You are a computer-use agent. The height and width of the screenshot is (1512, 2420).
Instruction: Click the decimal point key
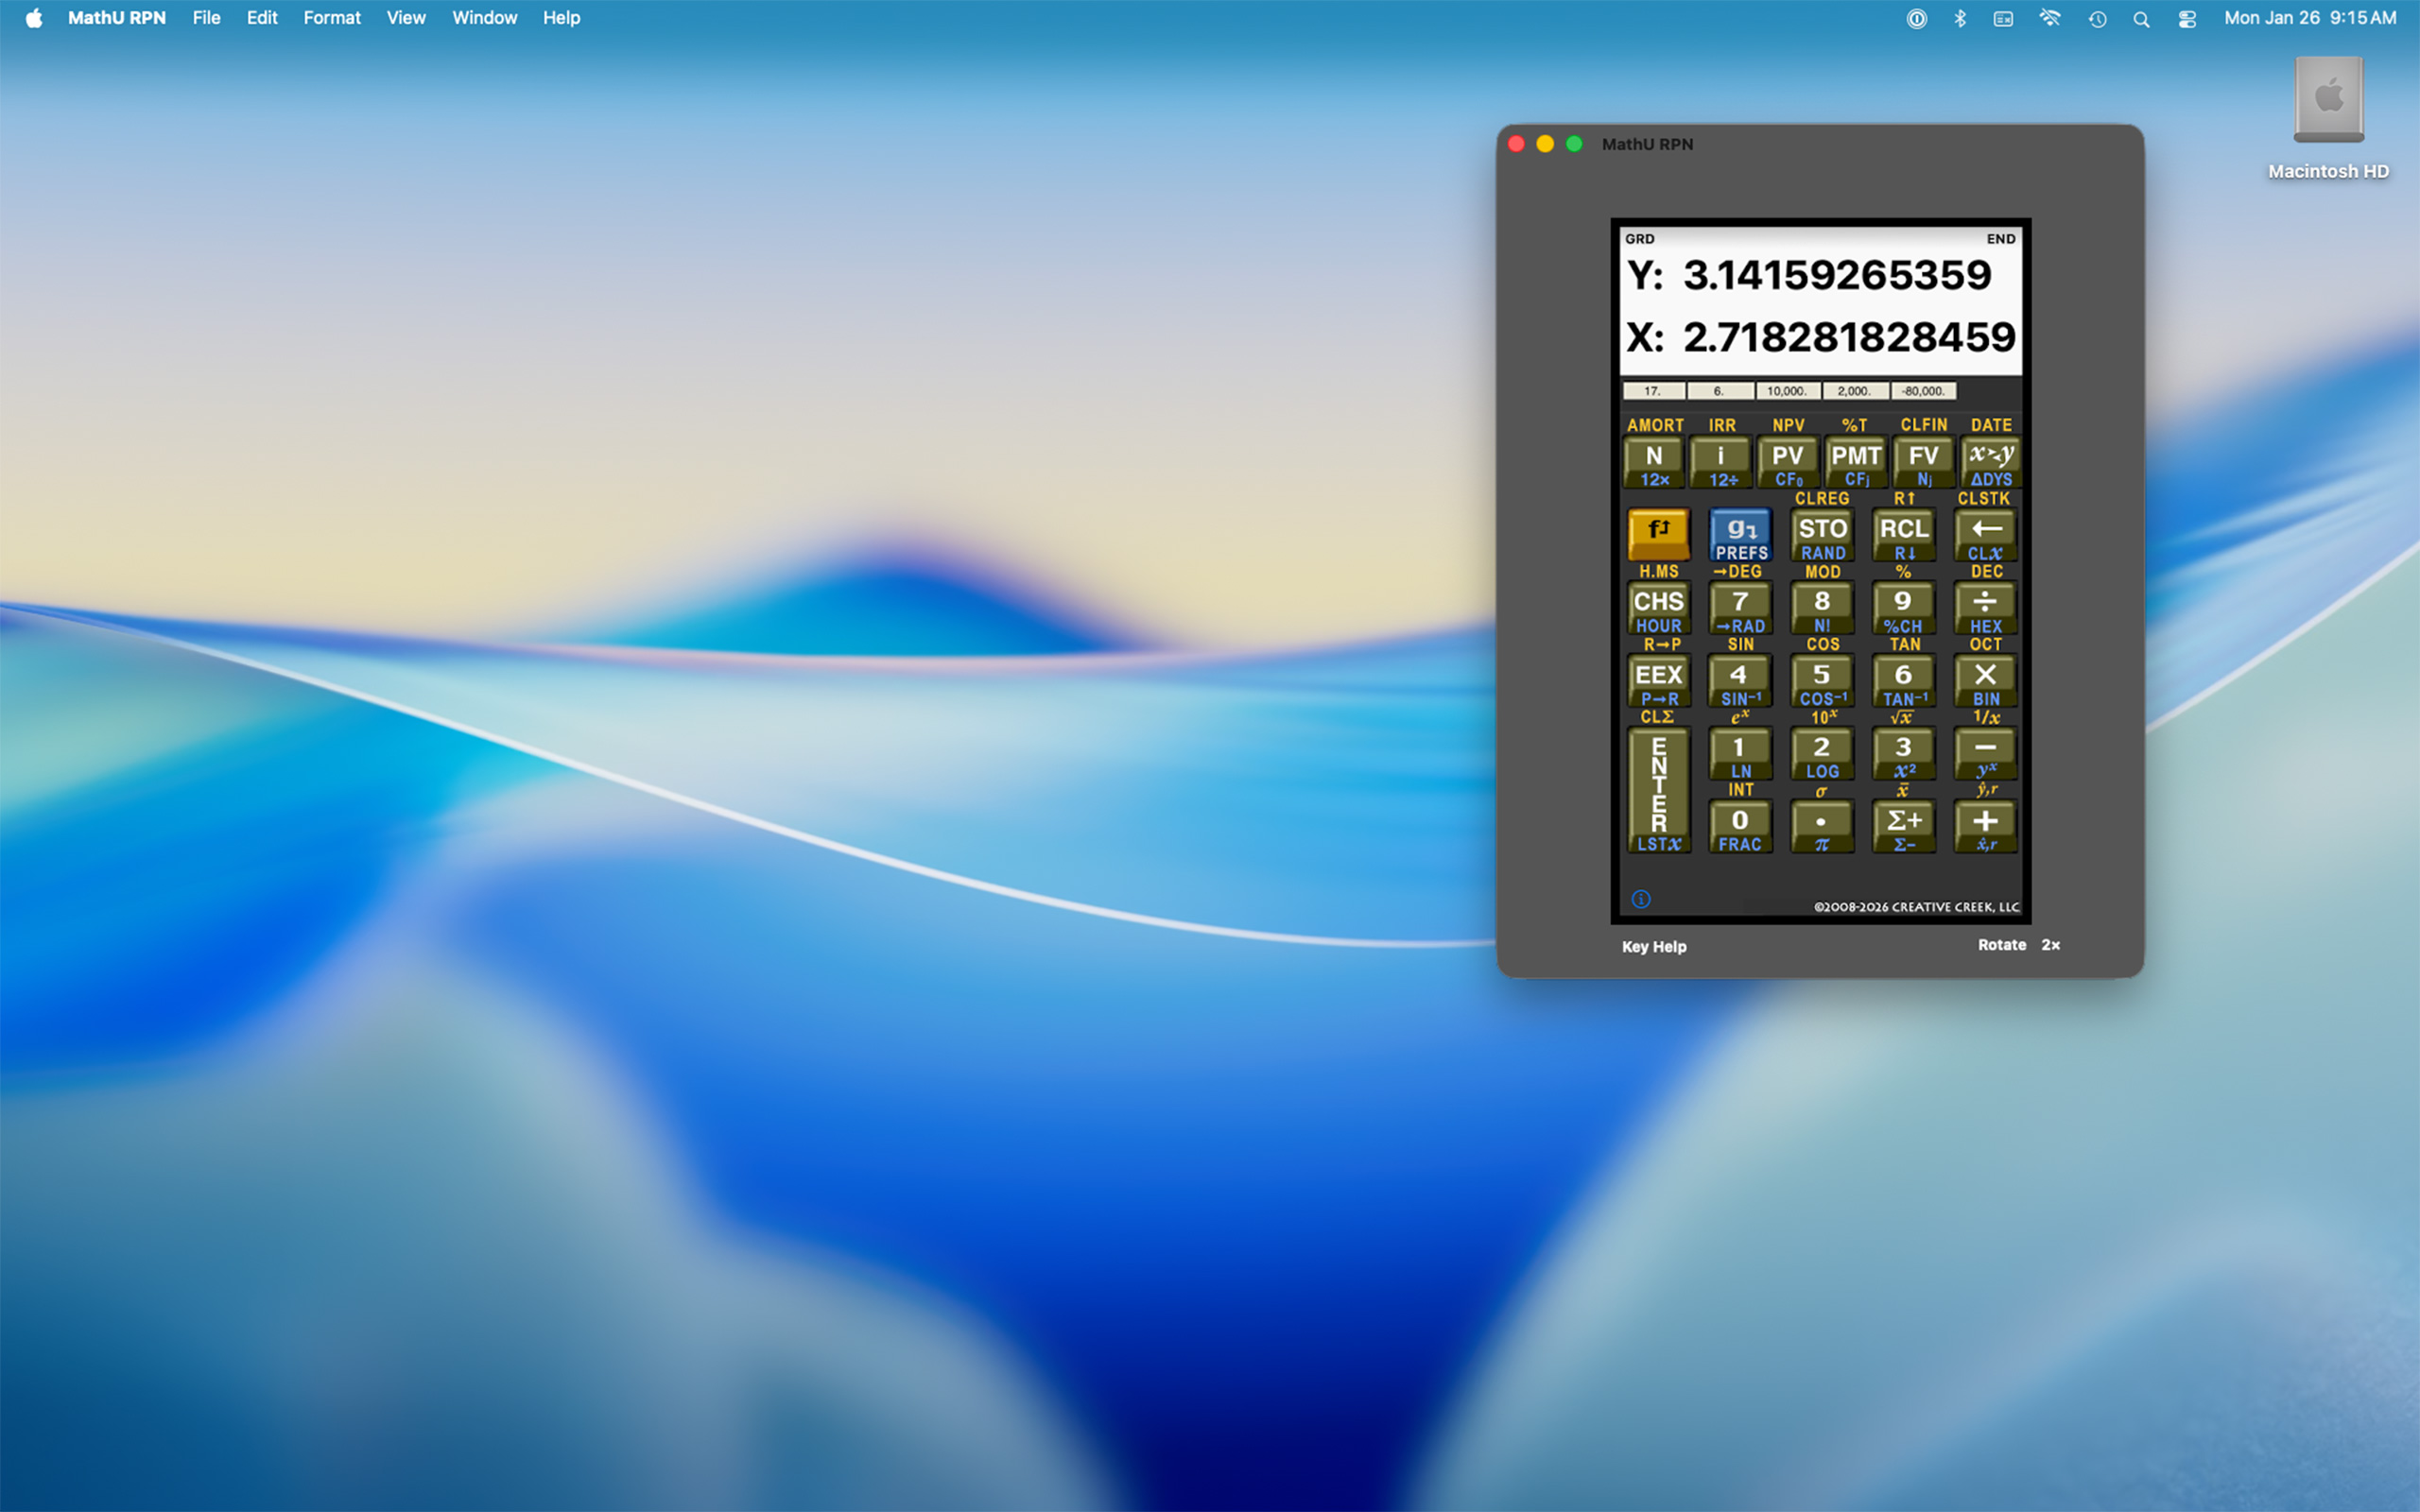point(1822,827)
